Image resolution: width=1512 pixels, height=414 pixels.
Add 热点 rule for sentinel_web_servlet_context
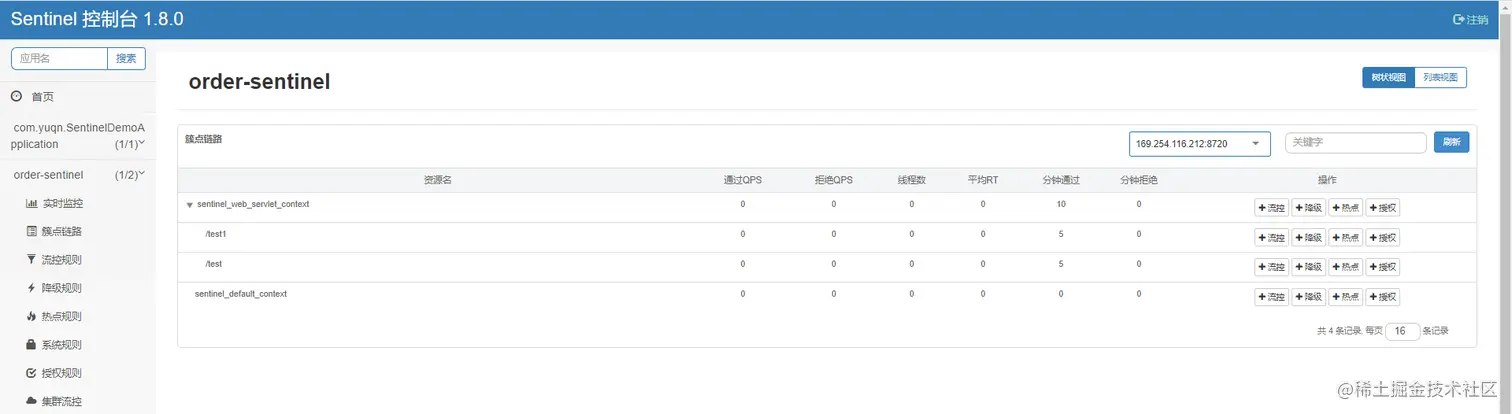click(x=1345, y=208)
